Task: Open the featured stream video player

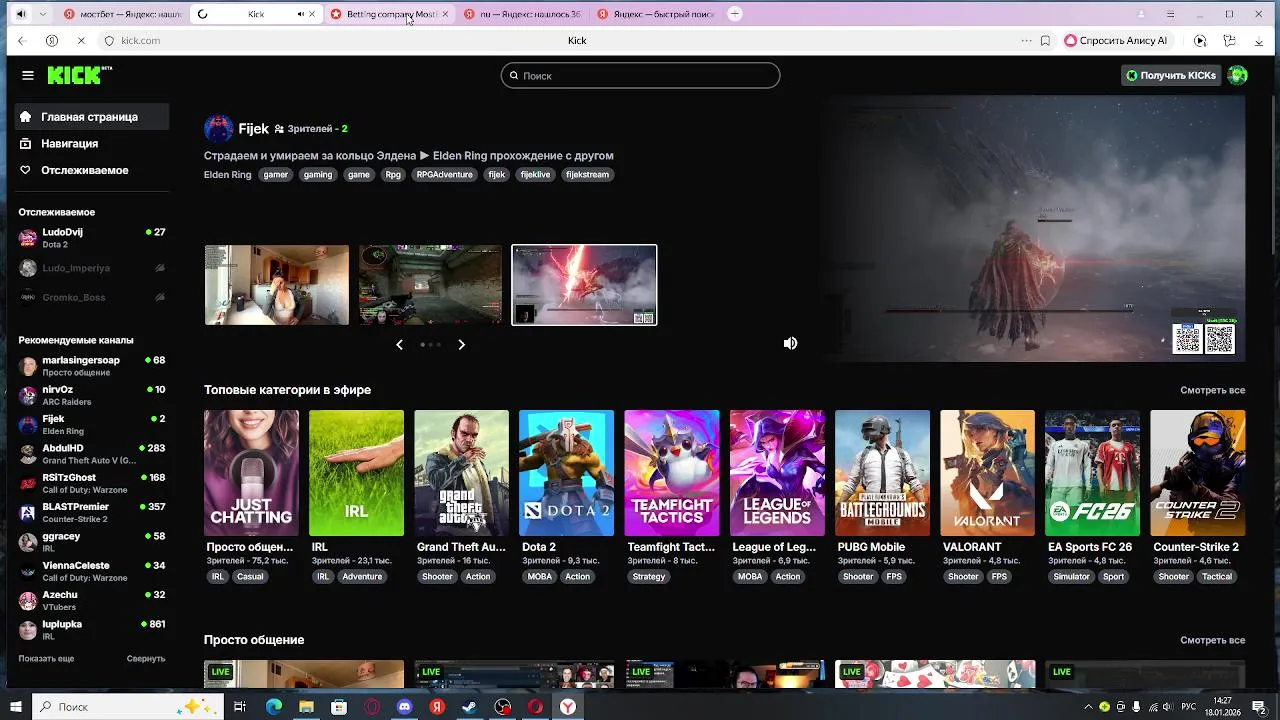Action: point(1035,229)
